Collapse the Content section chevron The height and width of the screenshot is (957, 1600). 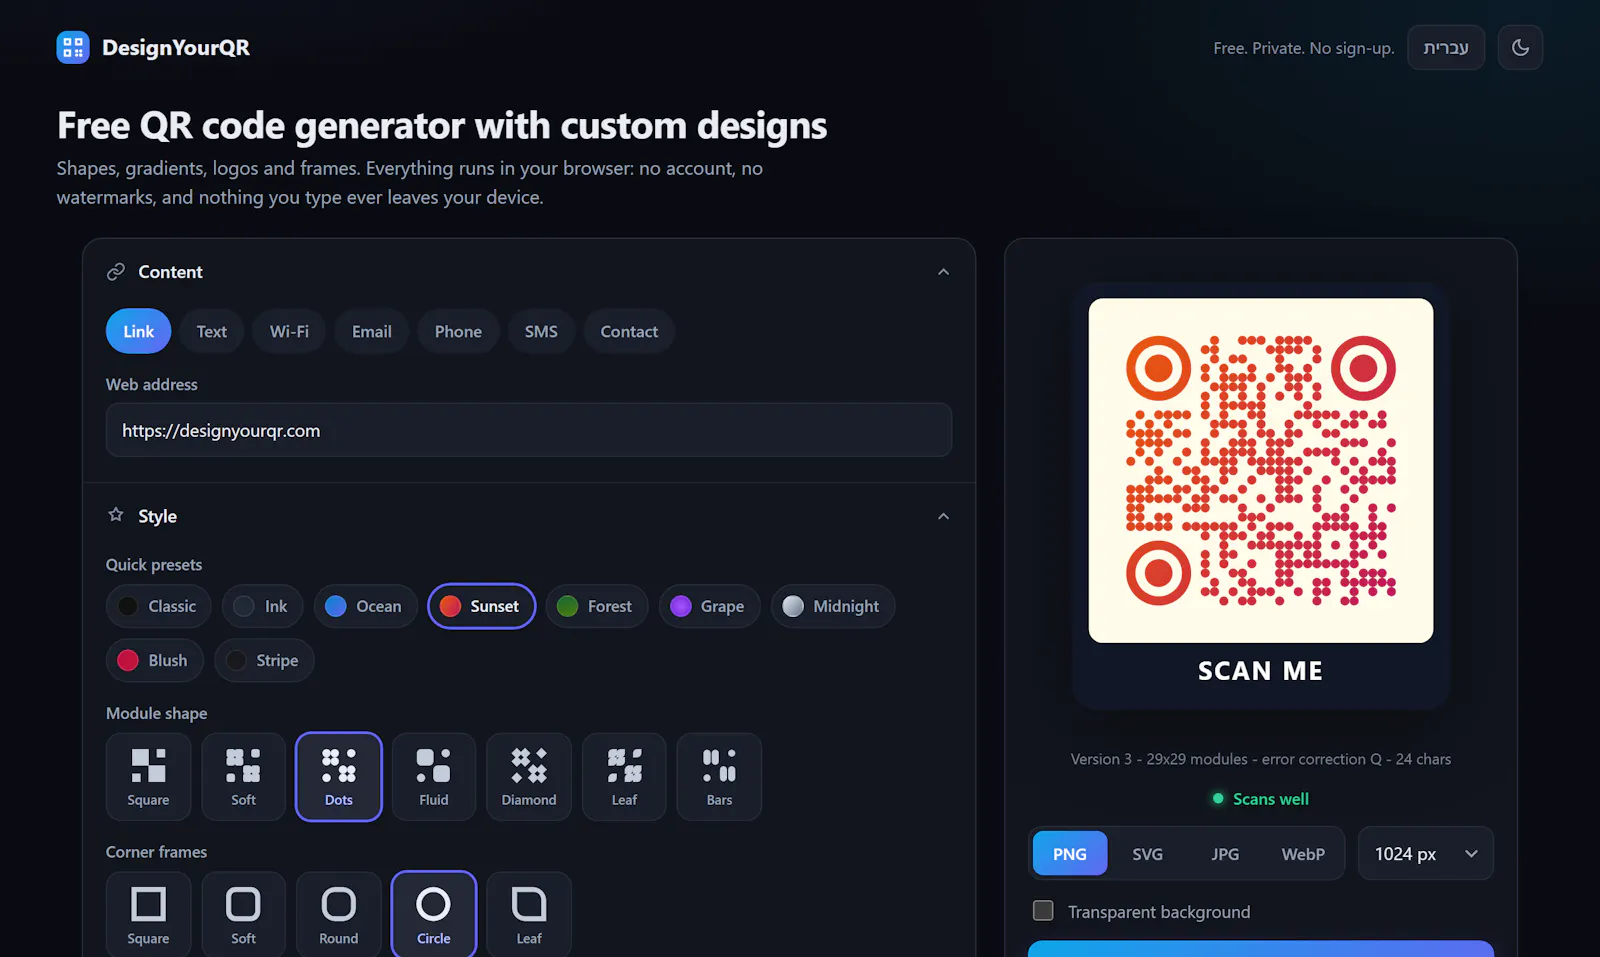(943, 272)
